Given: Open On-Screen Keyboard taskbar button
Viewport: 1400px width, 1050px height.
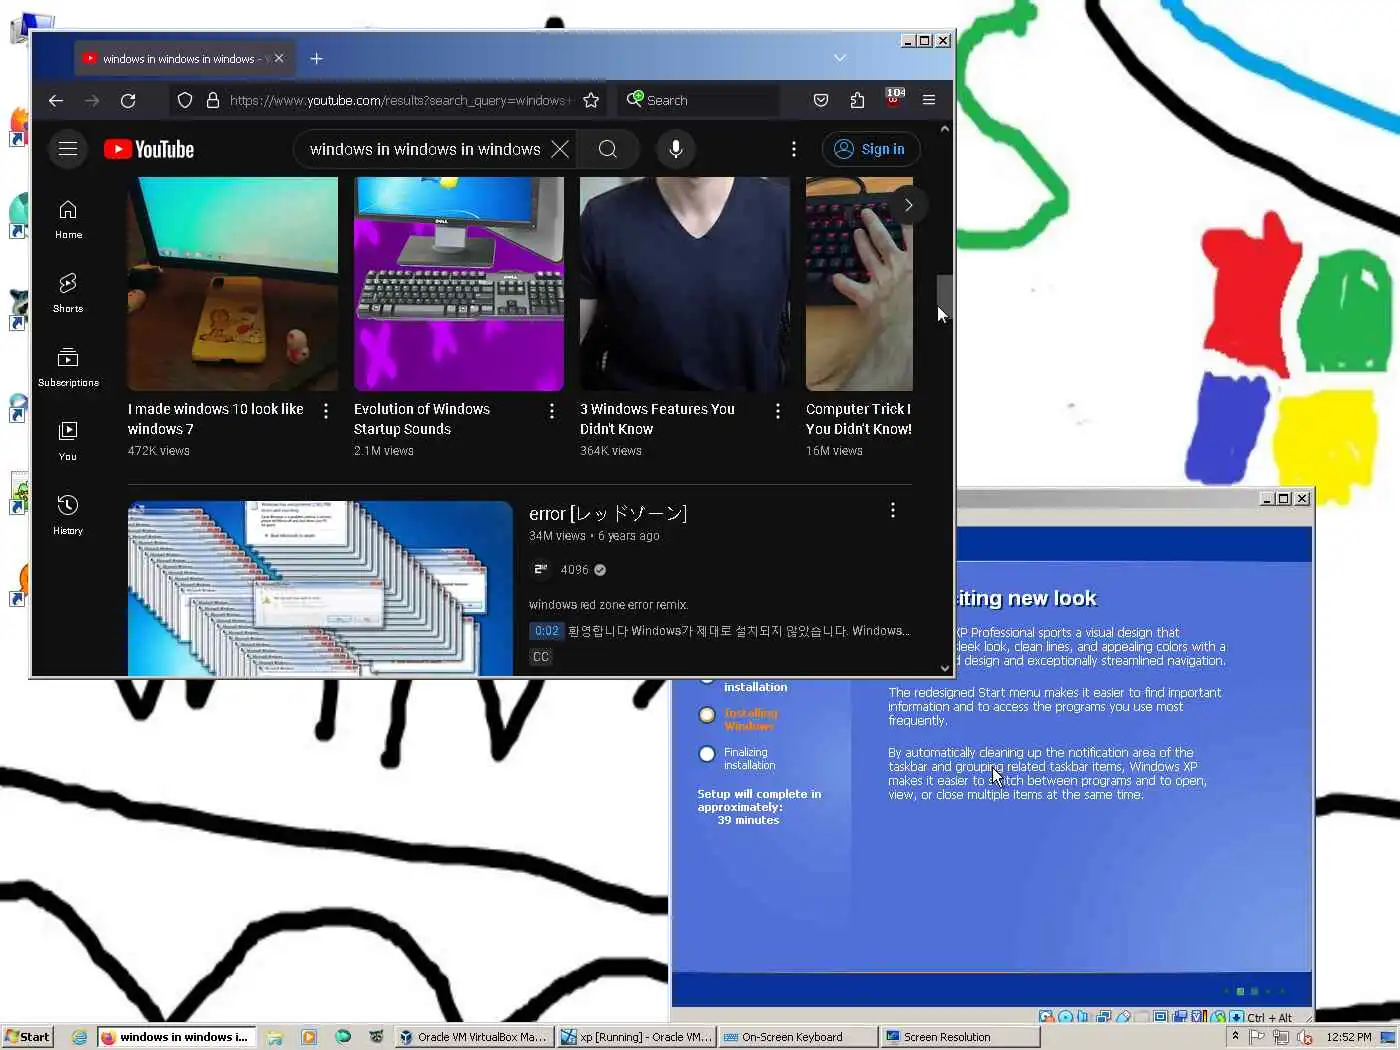Looking at the screenshot, I should coord(798,1037).
